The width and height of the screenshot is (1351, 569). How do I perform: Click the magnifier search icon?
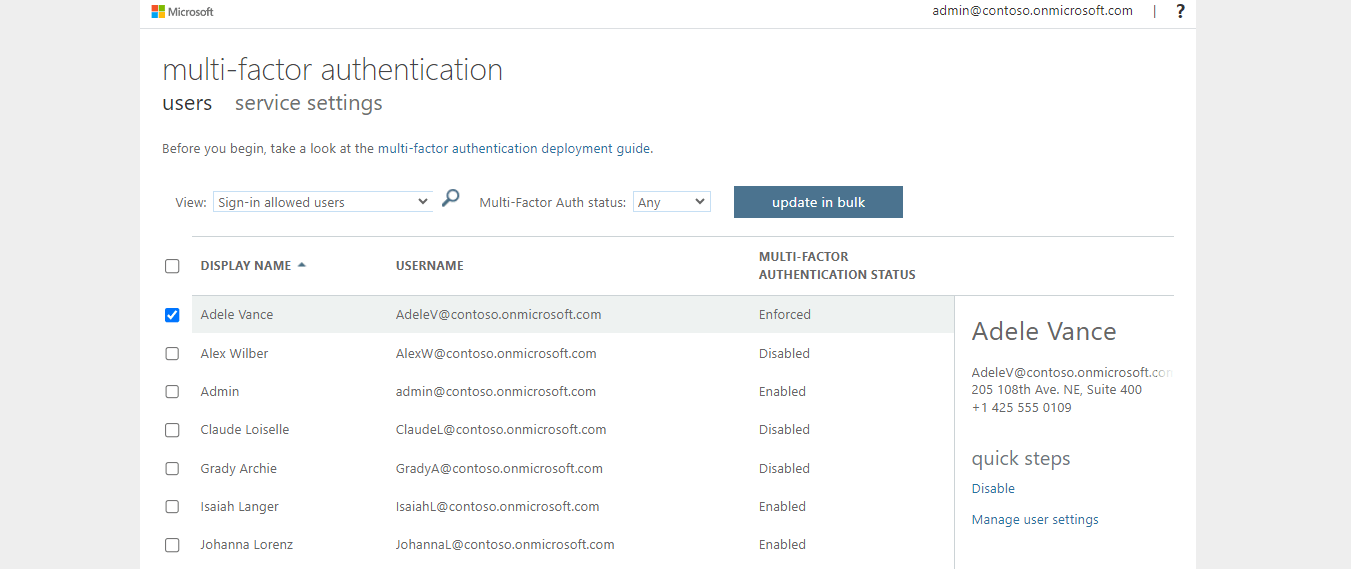[x=451, y=198]
